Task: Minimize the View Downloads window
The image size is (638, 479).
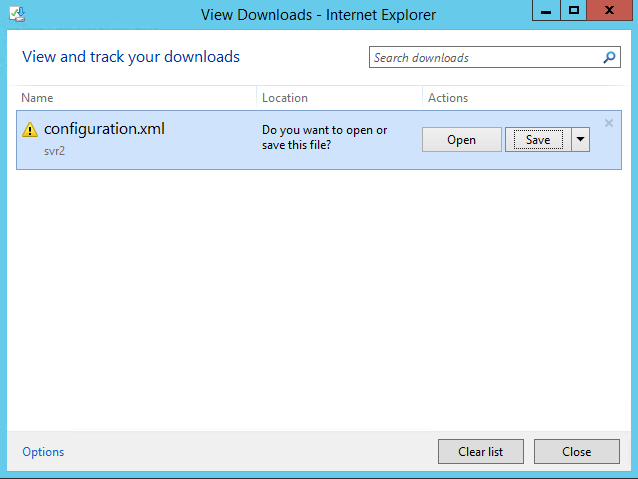Action: pos(546,10)
